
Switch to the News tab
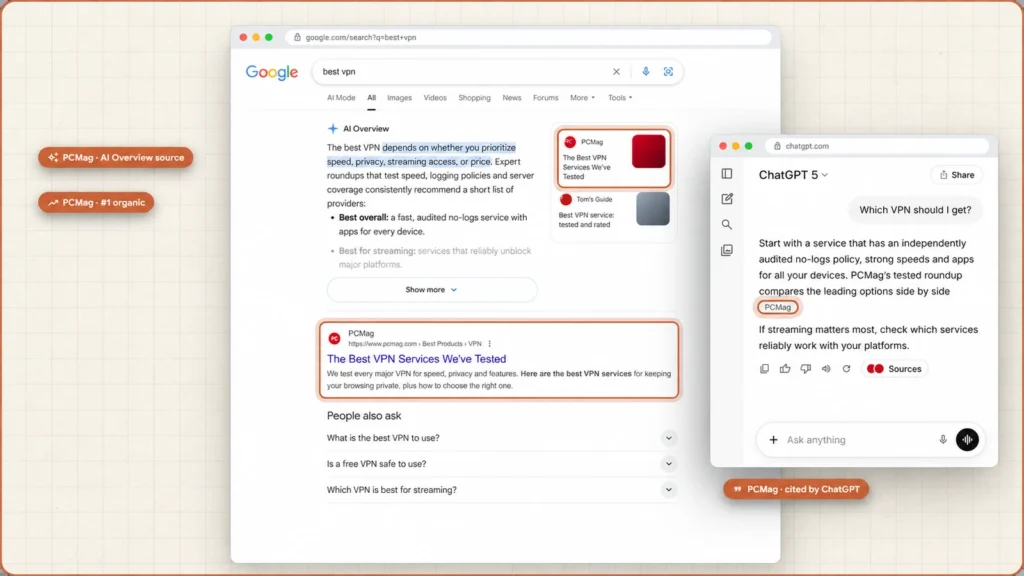coord(511,98)
